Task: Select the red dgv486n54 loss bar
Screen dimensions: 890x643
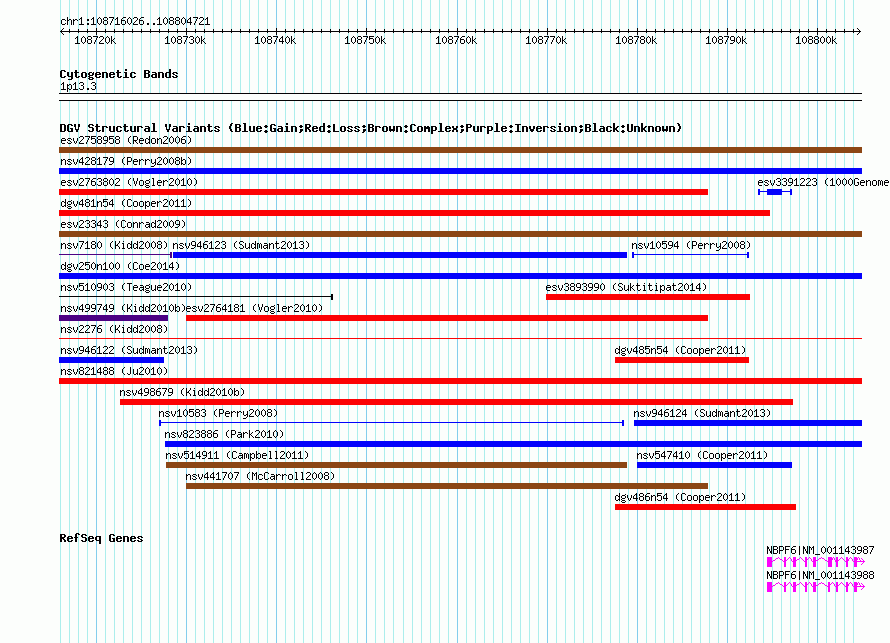Action: (x=705, y=507)
